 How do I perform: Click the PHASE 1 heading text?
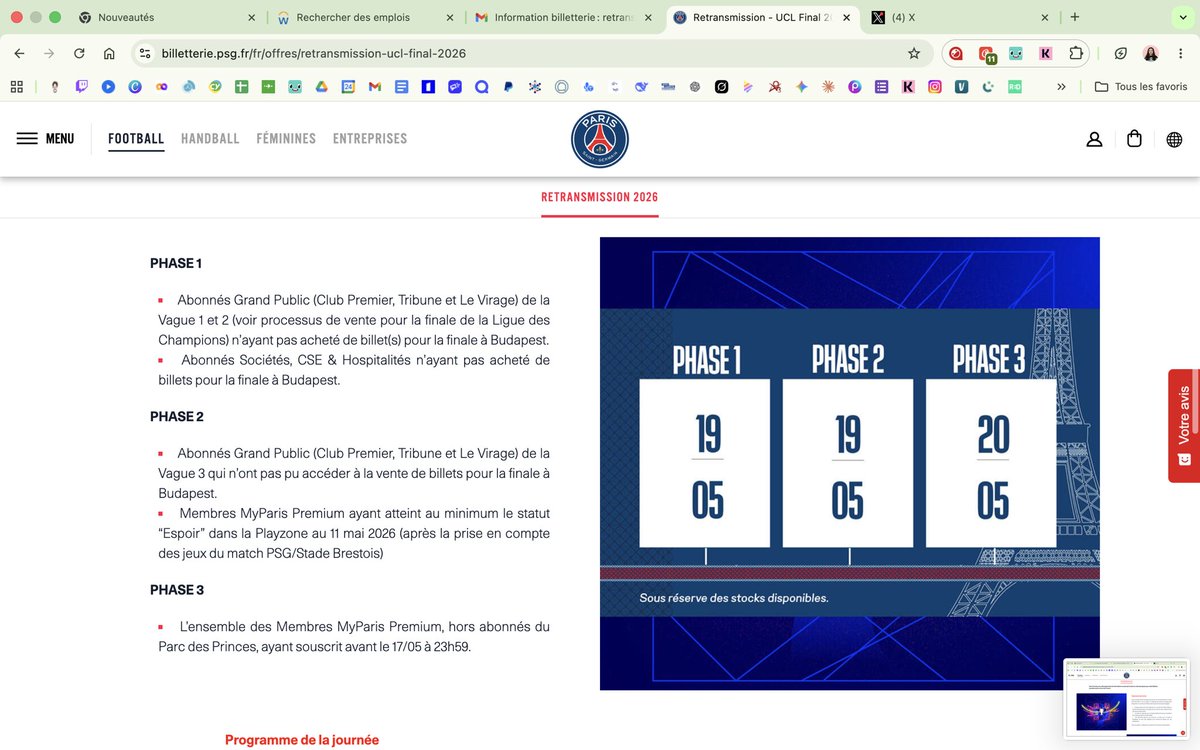pos(176,263)
